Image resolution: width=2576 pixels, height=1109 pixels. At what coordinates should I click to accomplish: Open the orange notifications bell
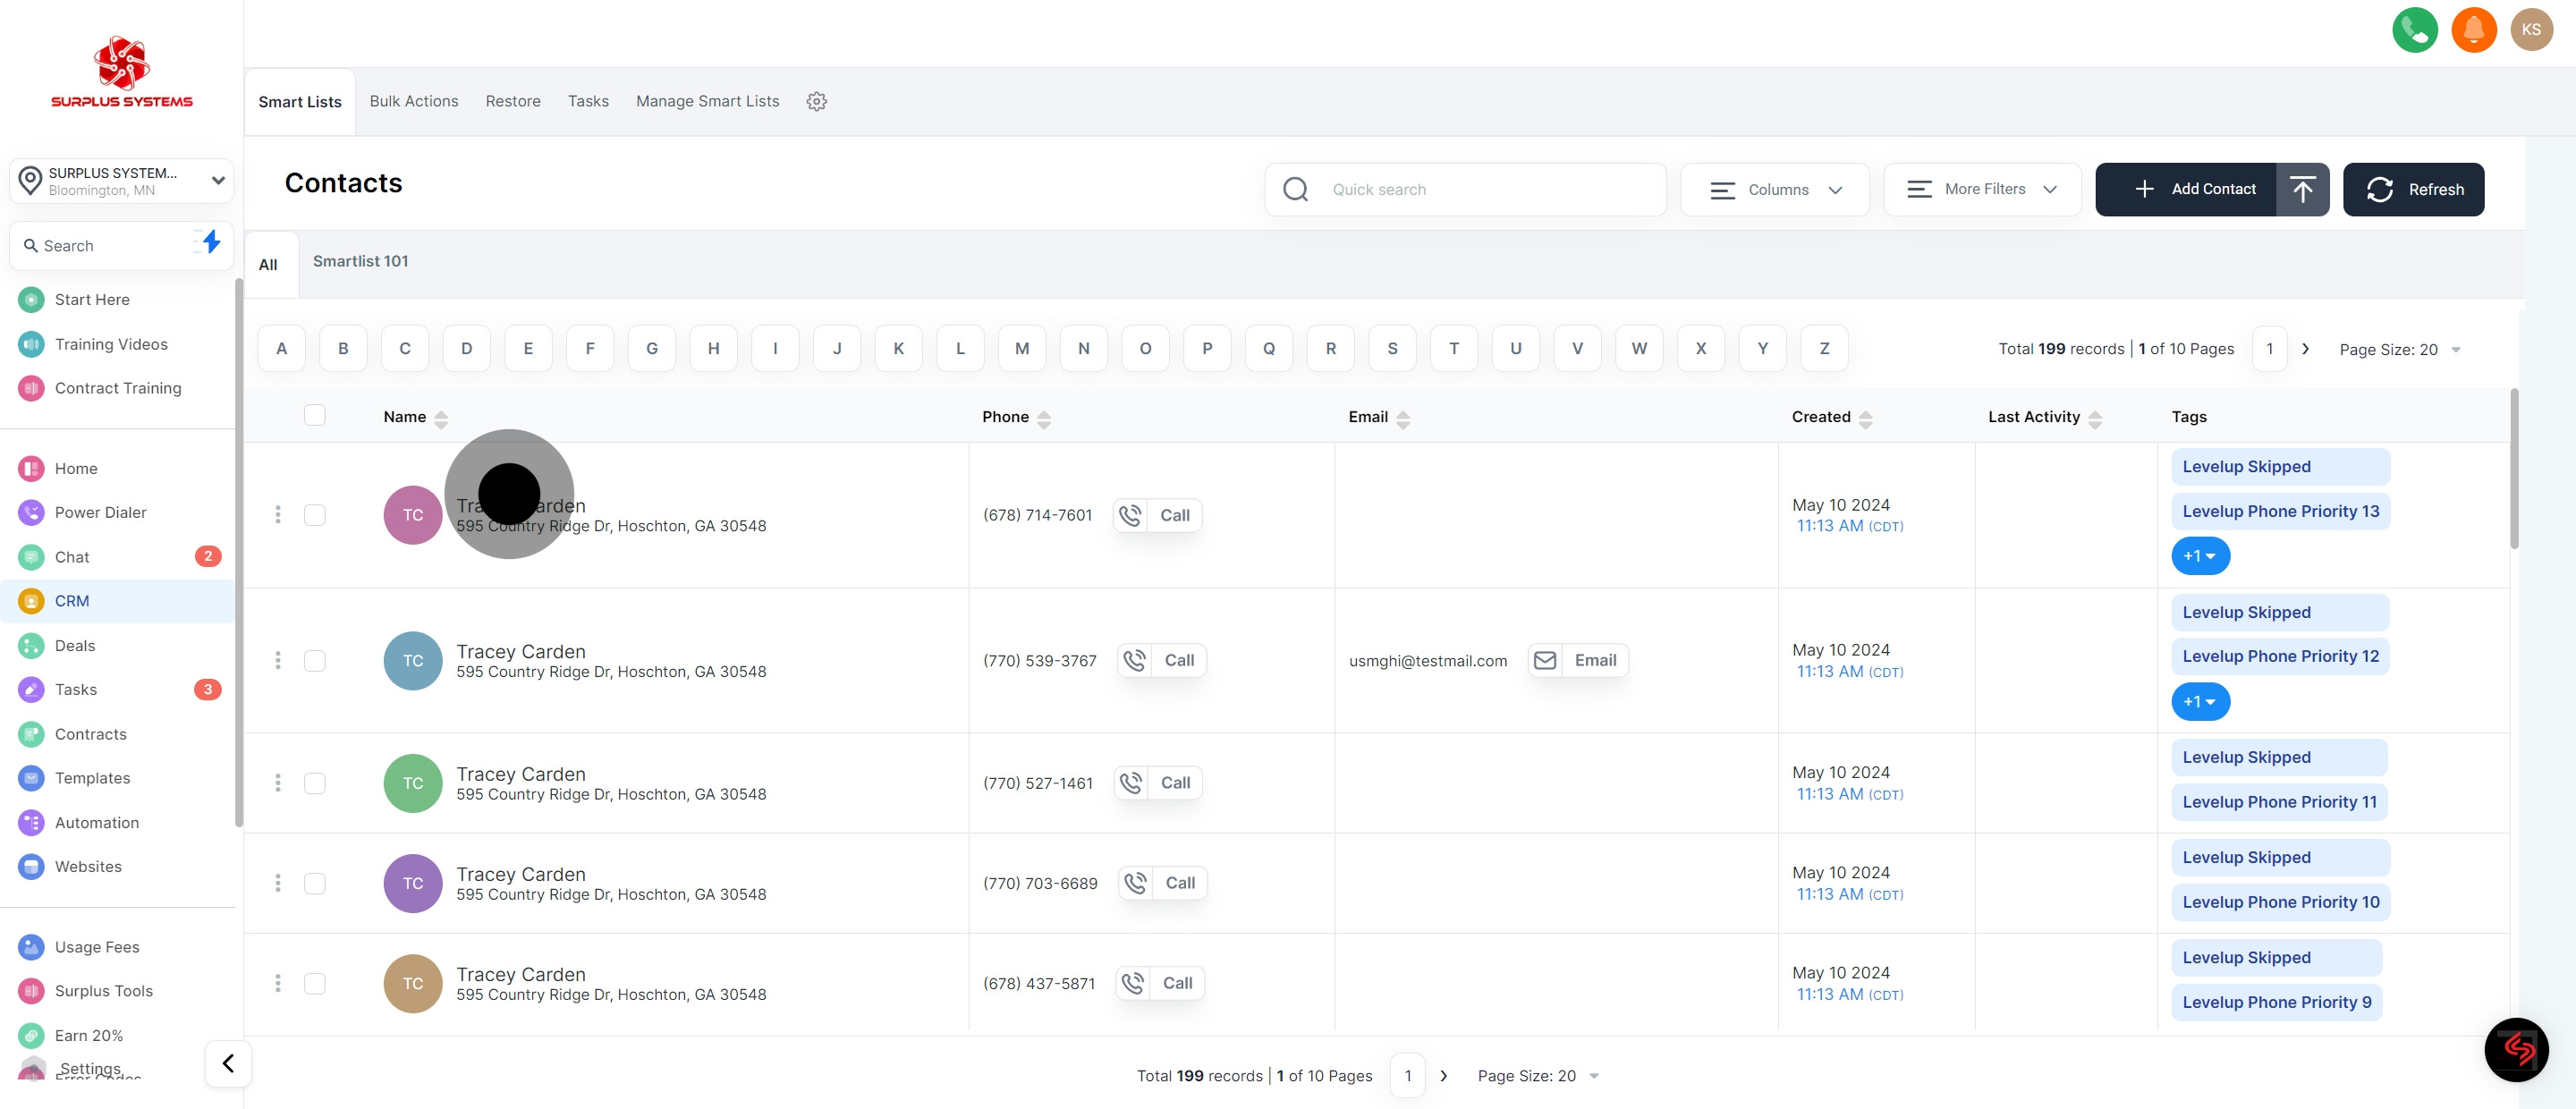pos(2473,30)
